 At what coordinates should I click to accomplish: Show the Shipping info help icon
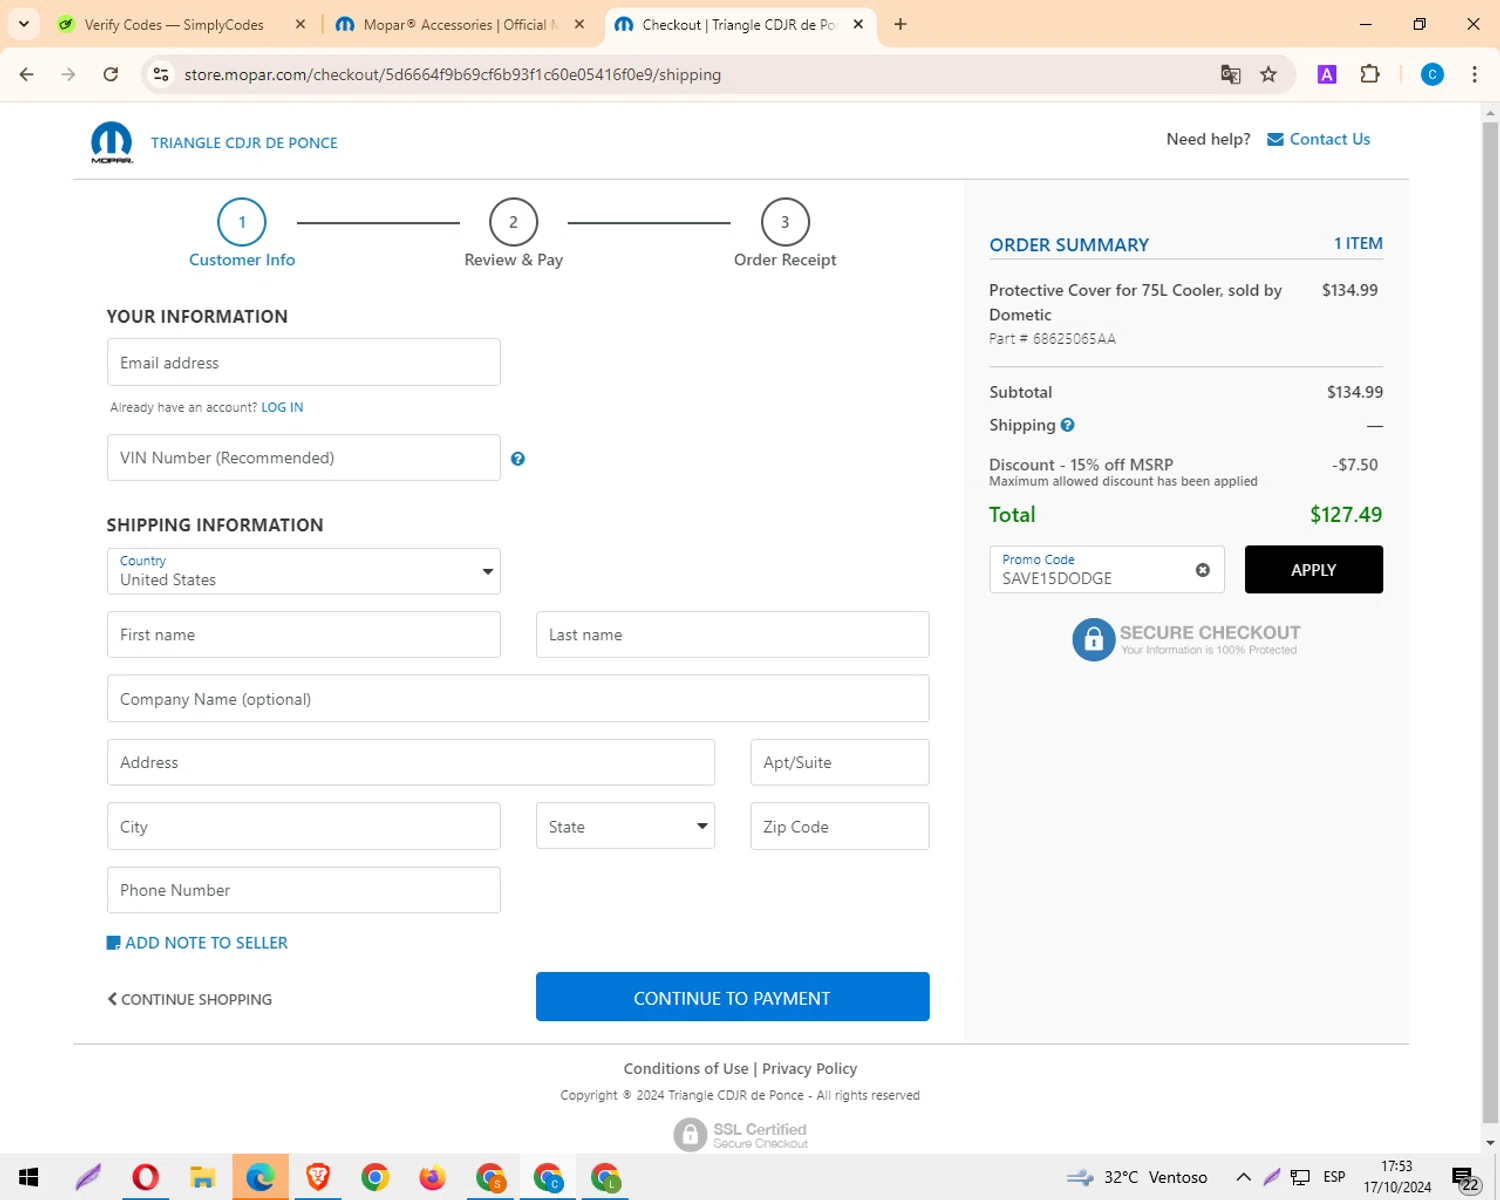[x=1067, y=425]
